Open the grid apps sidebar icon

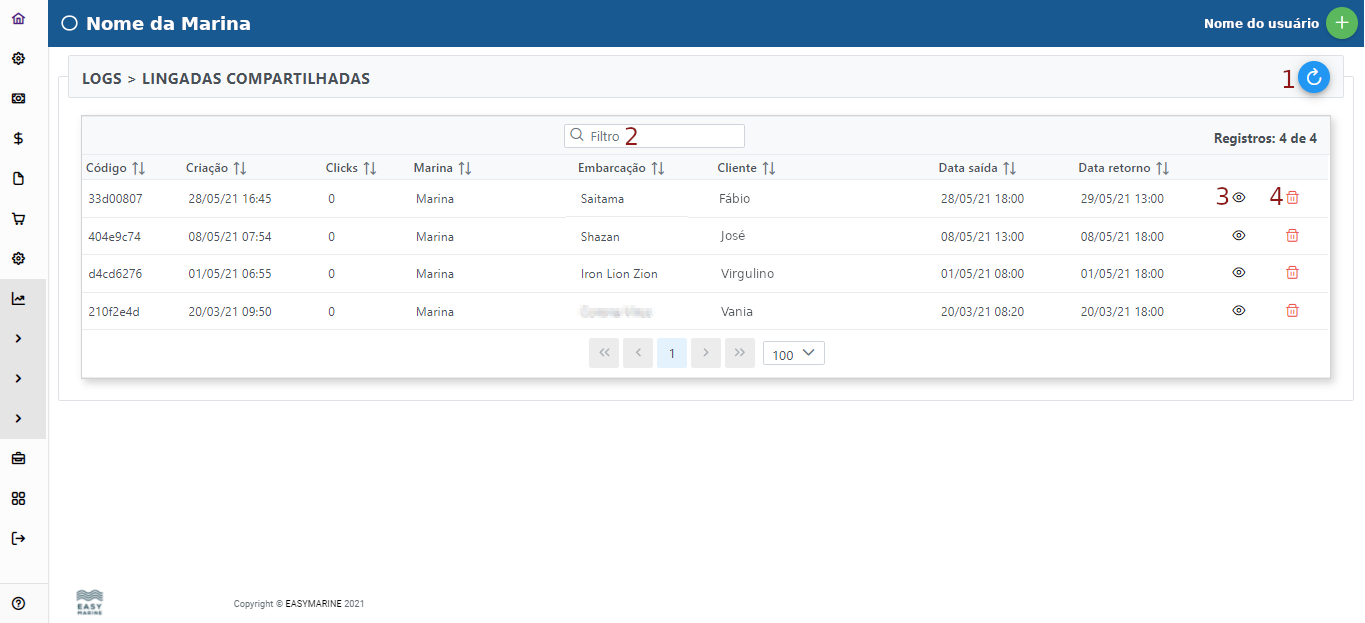18,499
